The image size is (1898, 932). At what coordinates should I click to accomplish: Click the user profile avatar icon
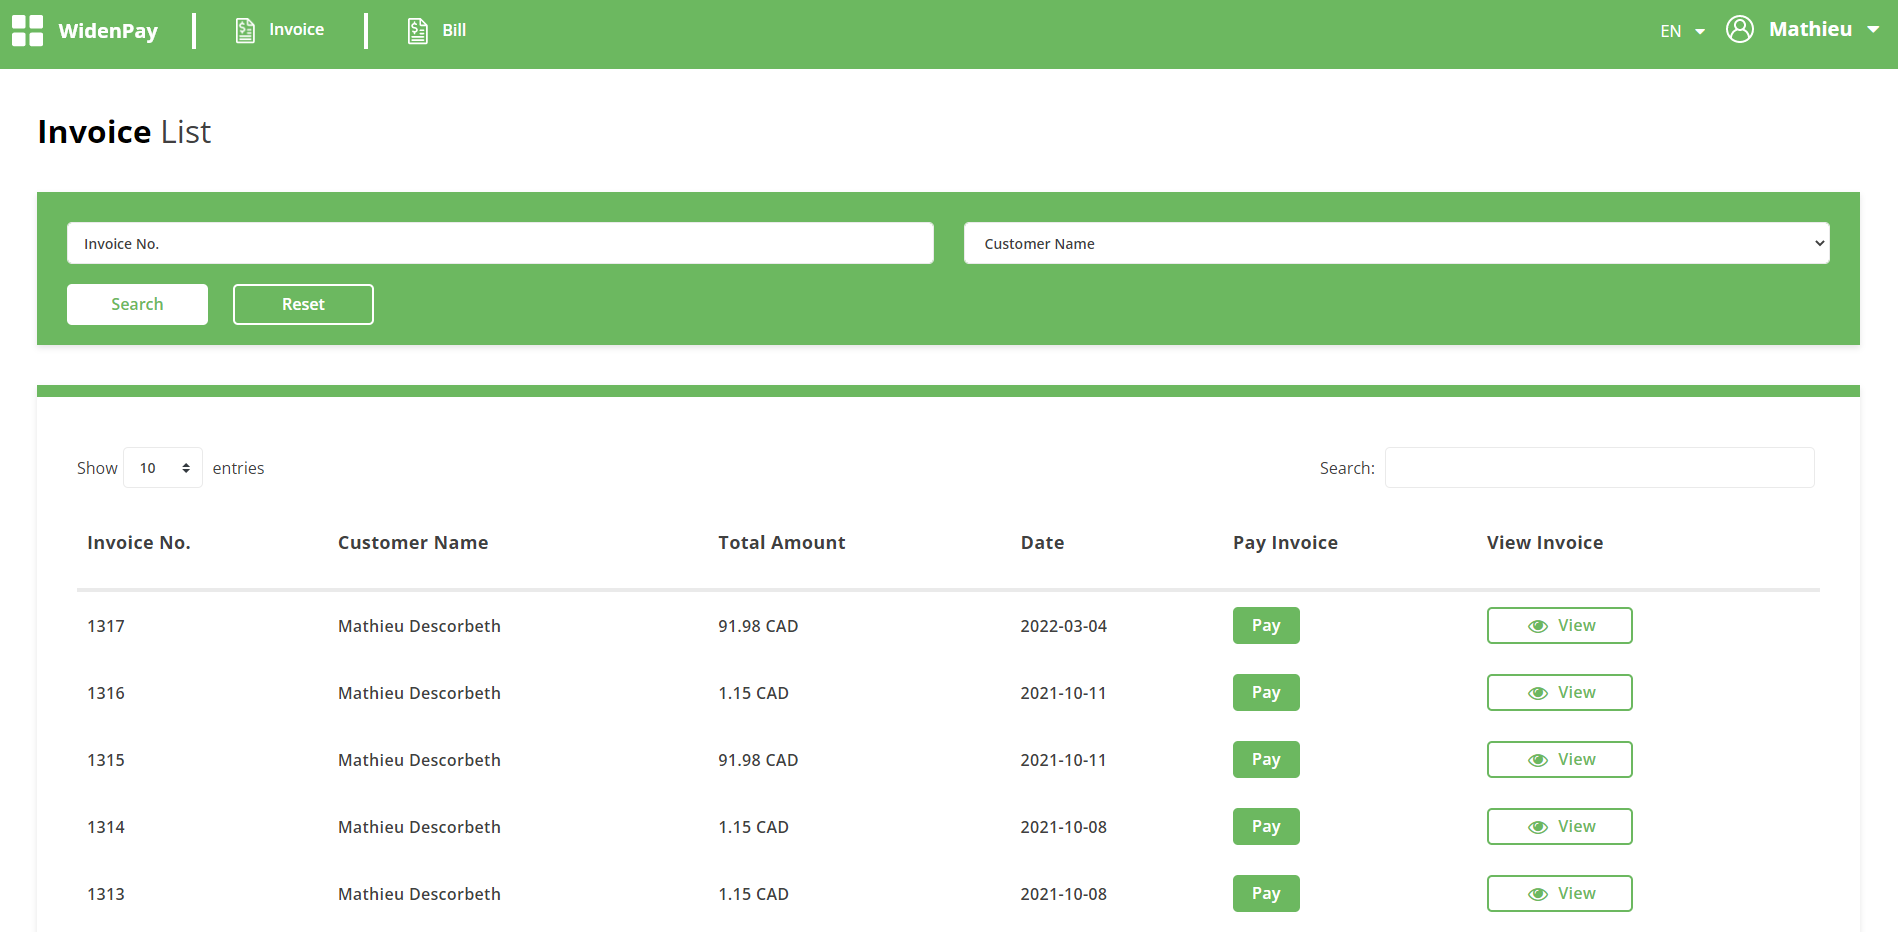(1739, 29)
